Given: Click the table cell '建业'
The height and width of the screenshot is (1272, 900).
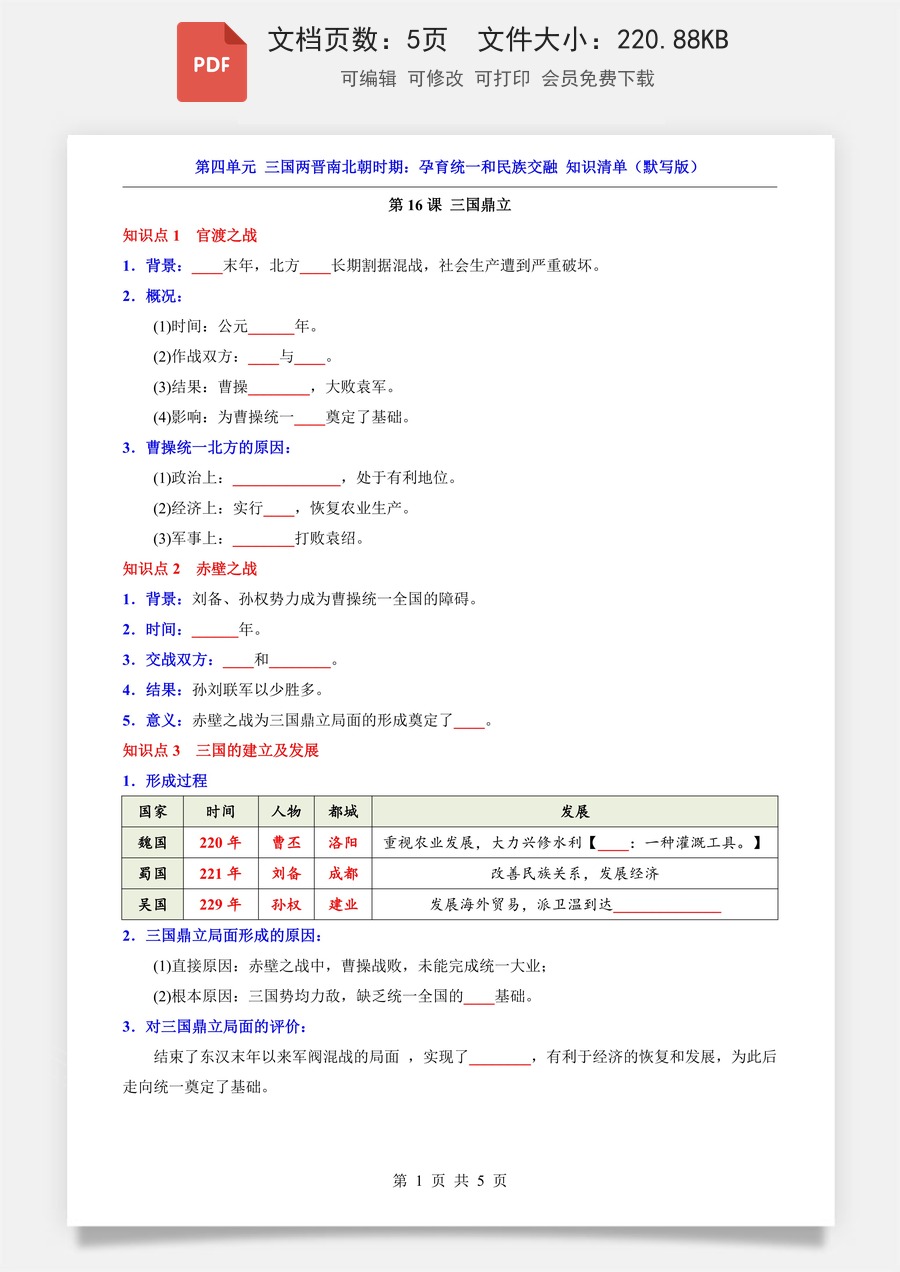Looking at the screenshot, I should 343,905.
